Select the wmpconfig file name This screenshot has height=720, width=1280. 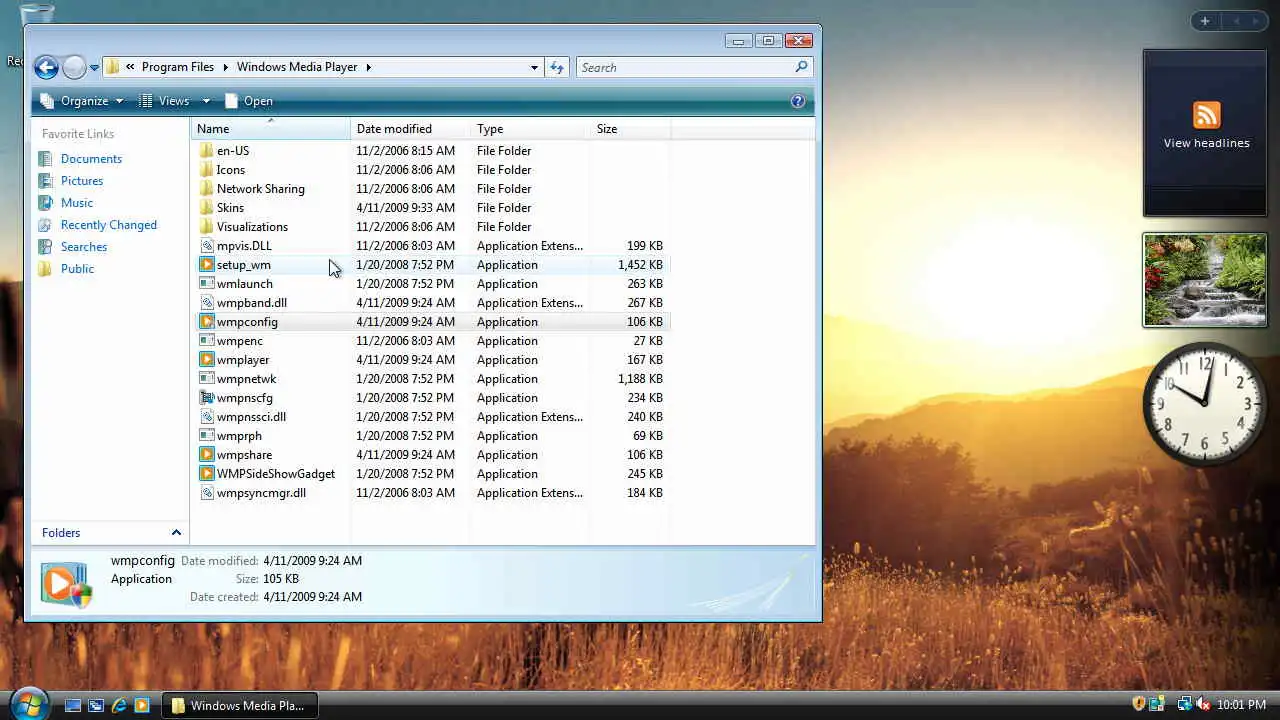(x=247, y=322)
